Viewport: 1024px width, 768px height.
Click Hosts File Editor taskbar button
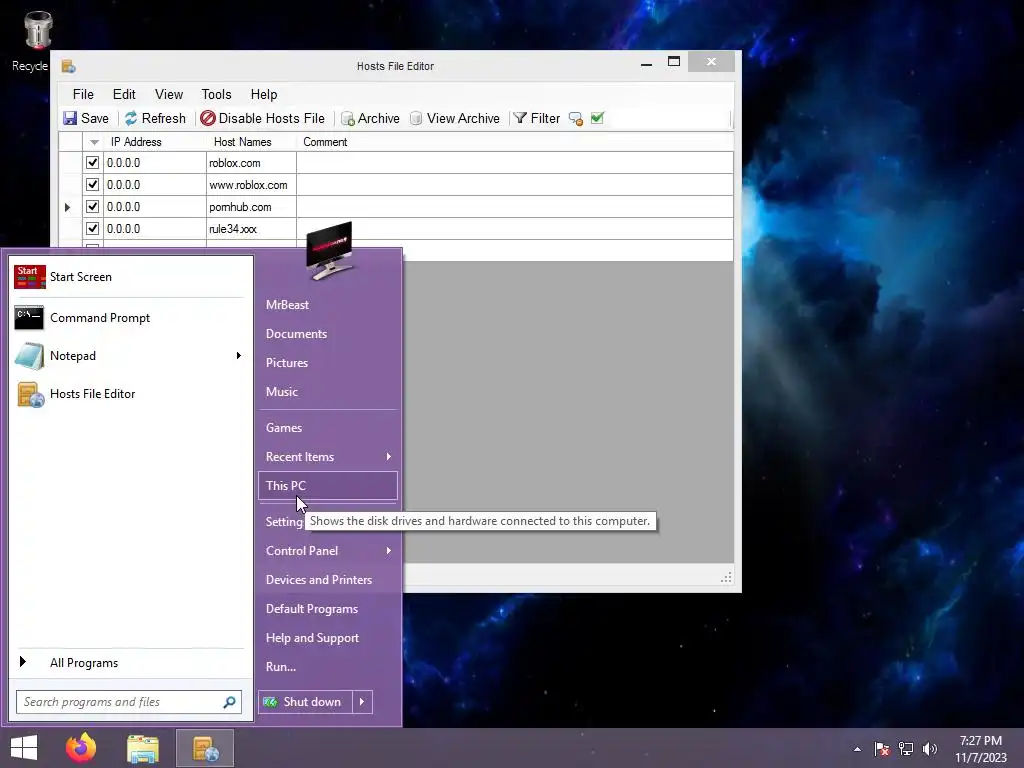(x=205, y=748)
